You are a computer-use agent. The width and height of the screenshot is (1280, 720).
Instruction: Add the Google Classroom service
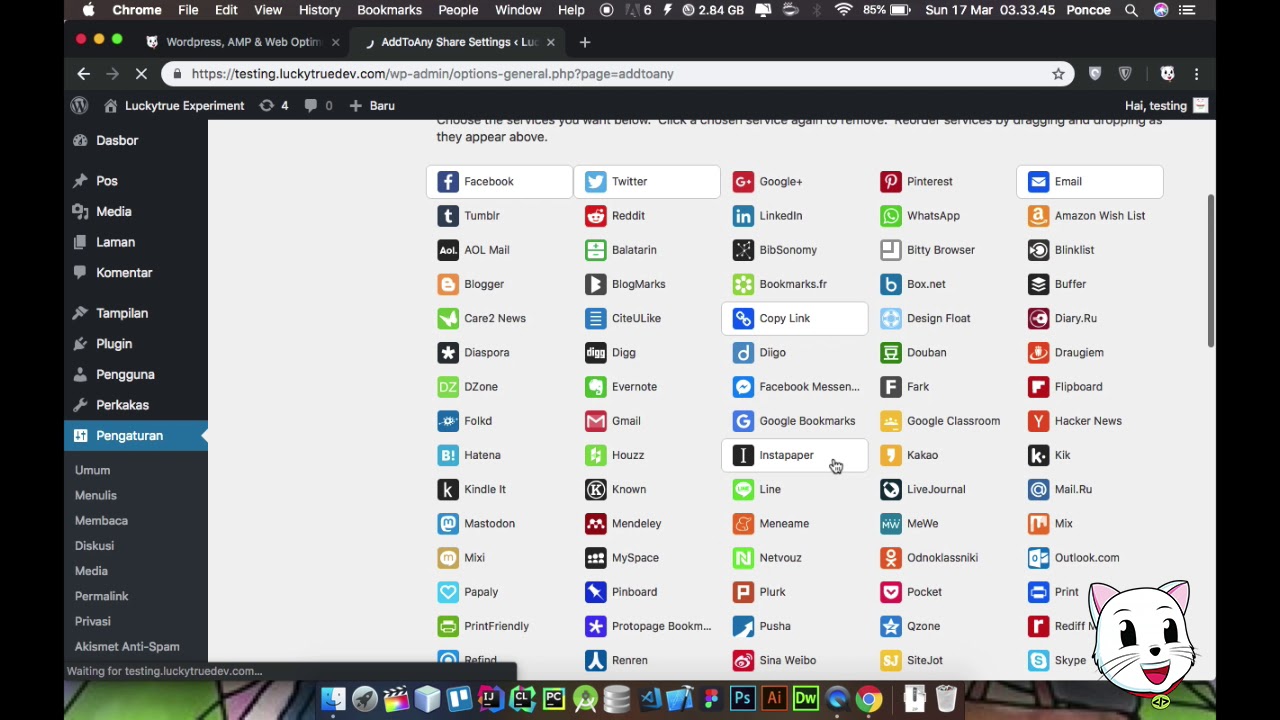942,421
